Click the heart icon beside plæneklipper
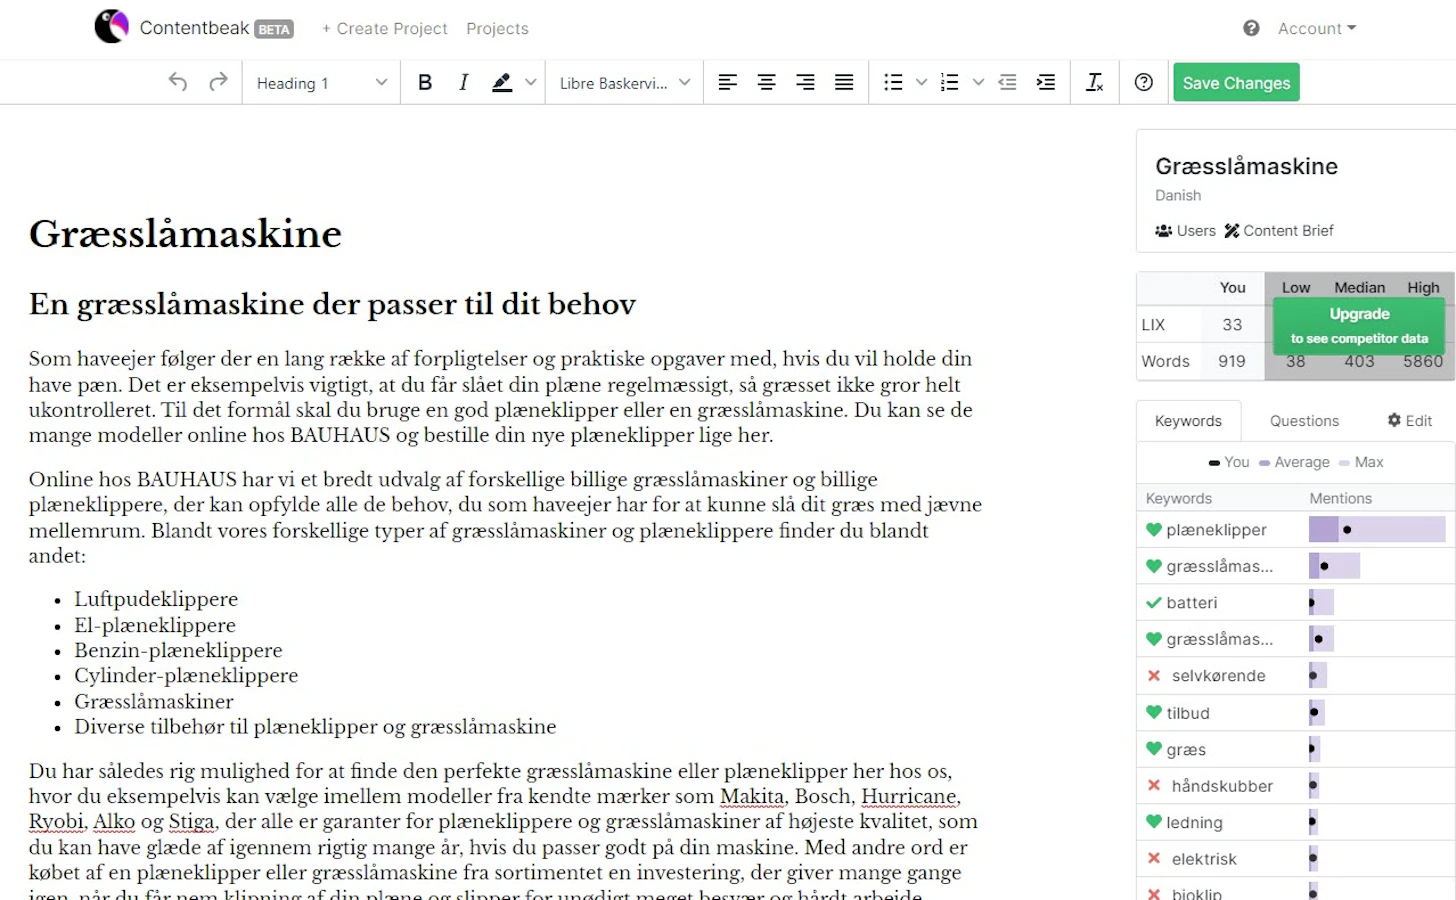1456x900 pixels. (x=1154, y=530)
